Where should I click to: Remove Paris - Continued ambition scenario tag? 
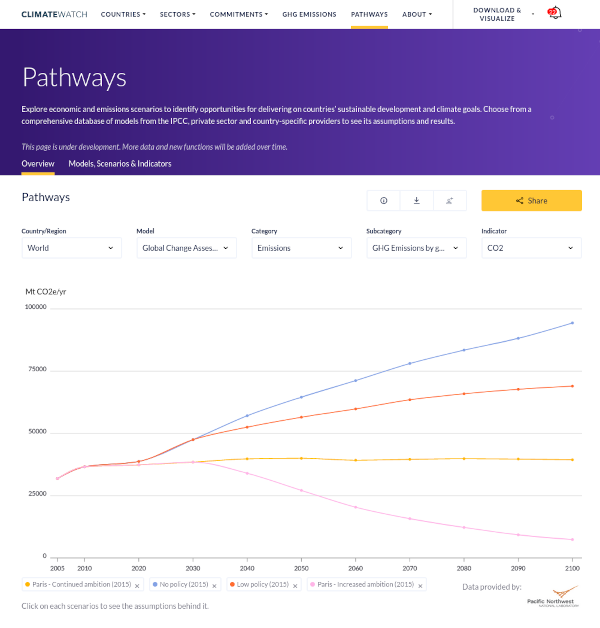(x=137, y=586)
